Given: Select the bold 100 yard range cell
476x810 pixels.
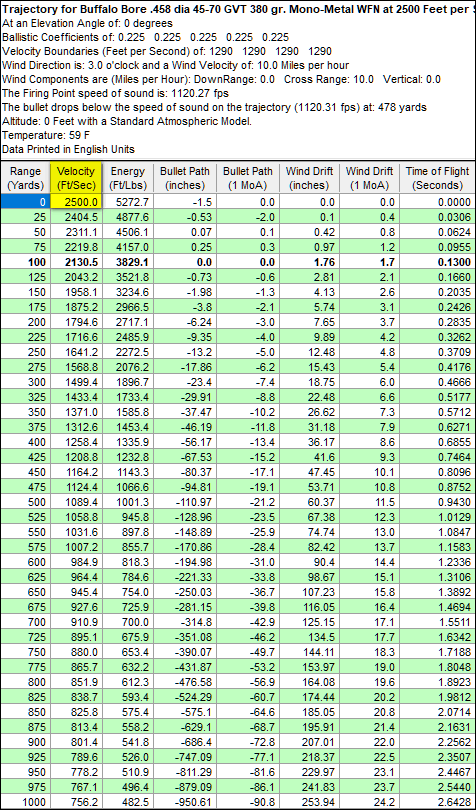Looking at the screenshot, I should 25,262.
